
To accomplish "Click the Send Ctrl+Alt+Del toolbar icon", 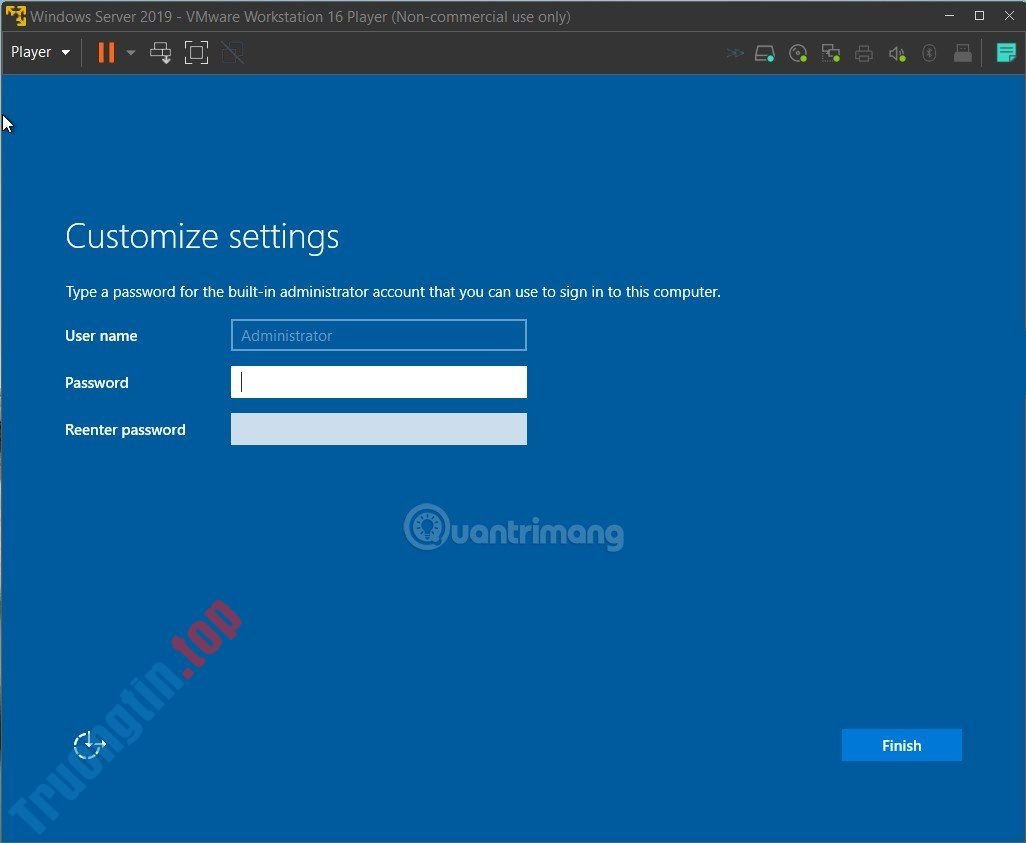I will (160, 53).
